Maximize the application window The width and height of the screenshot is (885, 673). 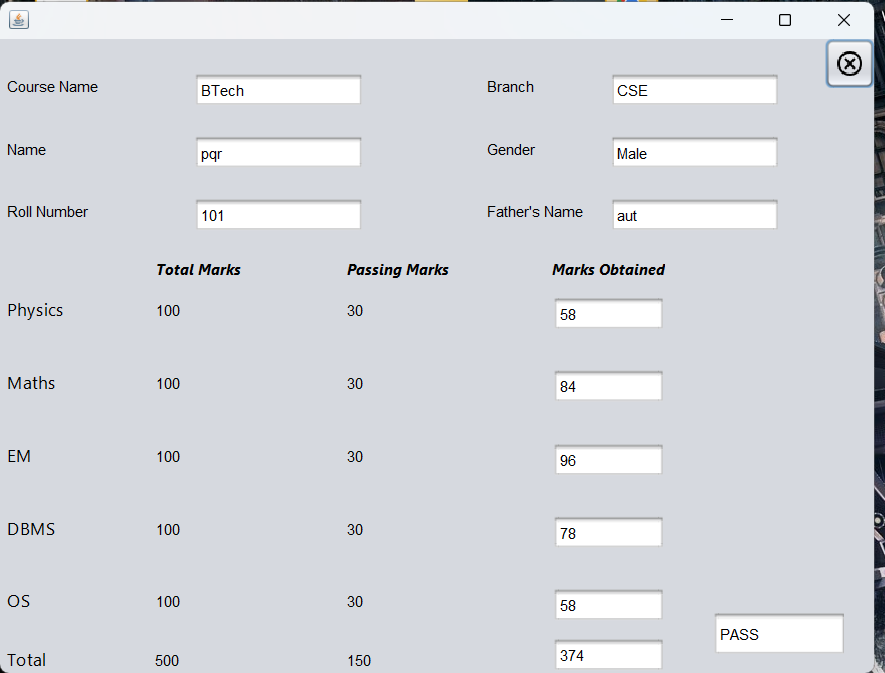[784, 19]
